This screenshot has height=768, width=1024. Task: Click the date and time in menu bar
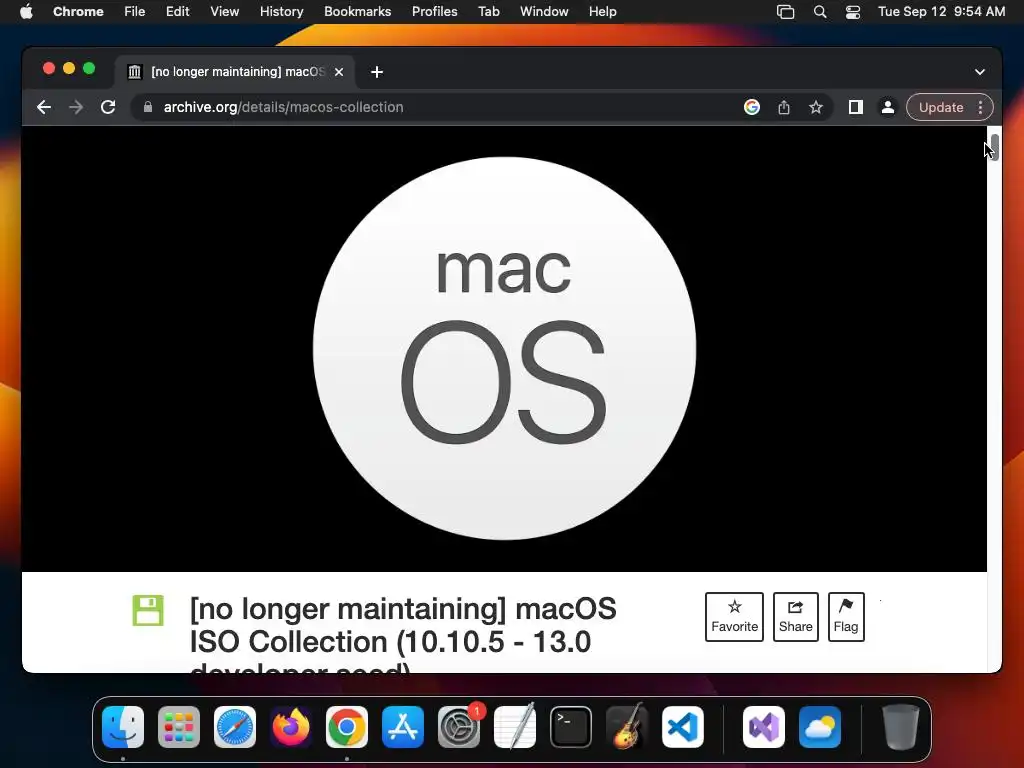pos(941,12)
